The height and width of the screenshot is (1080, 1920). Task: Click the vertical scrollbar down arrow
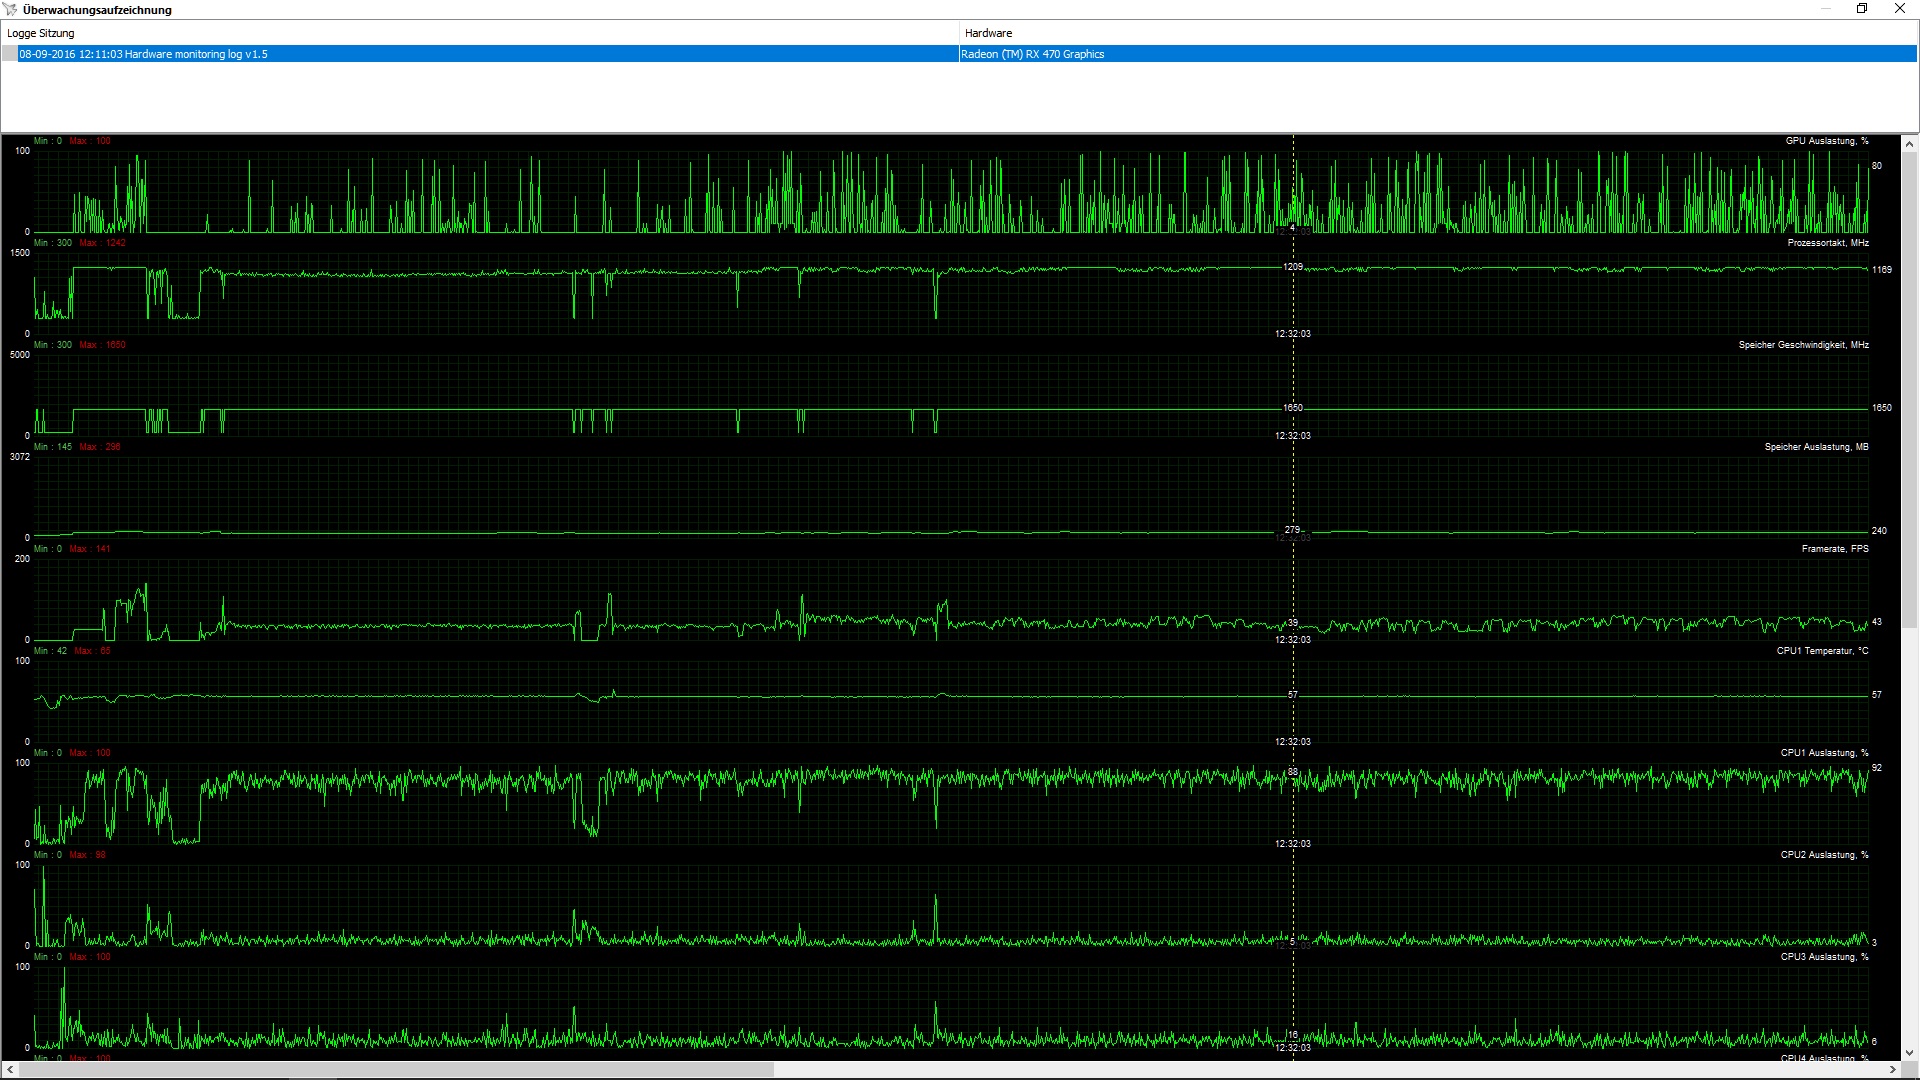point(1909,1052)
